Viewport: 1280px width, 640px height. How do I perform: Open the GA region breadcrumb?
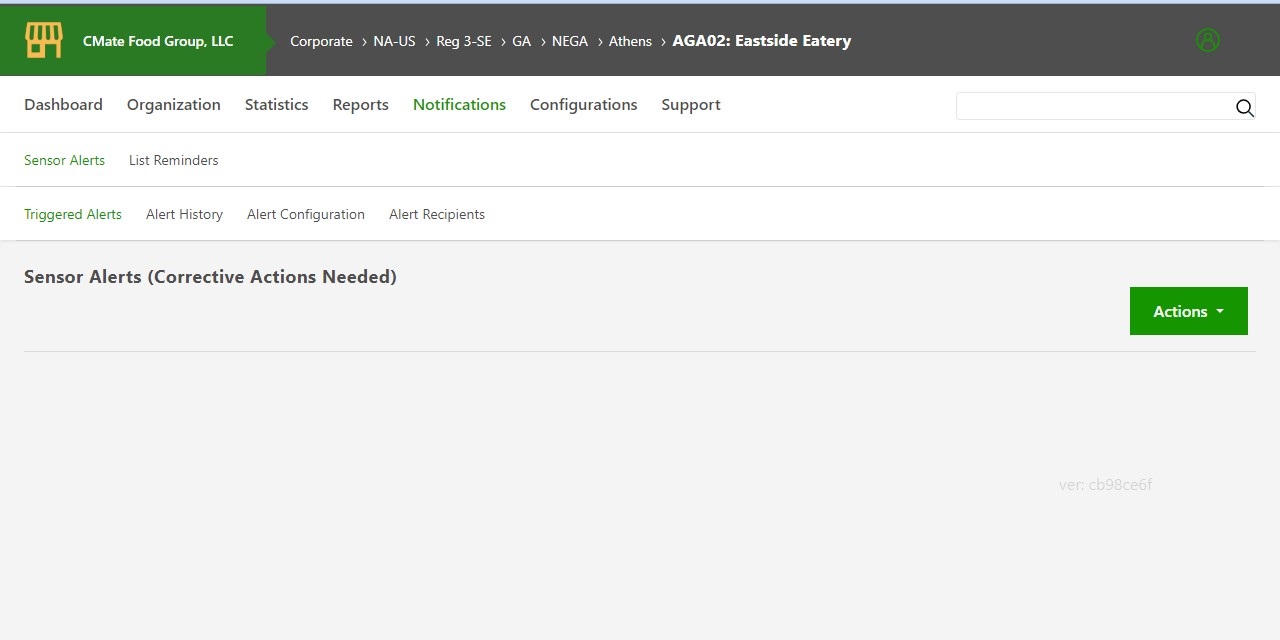point(521,41)
